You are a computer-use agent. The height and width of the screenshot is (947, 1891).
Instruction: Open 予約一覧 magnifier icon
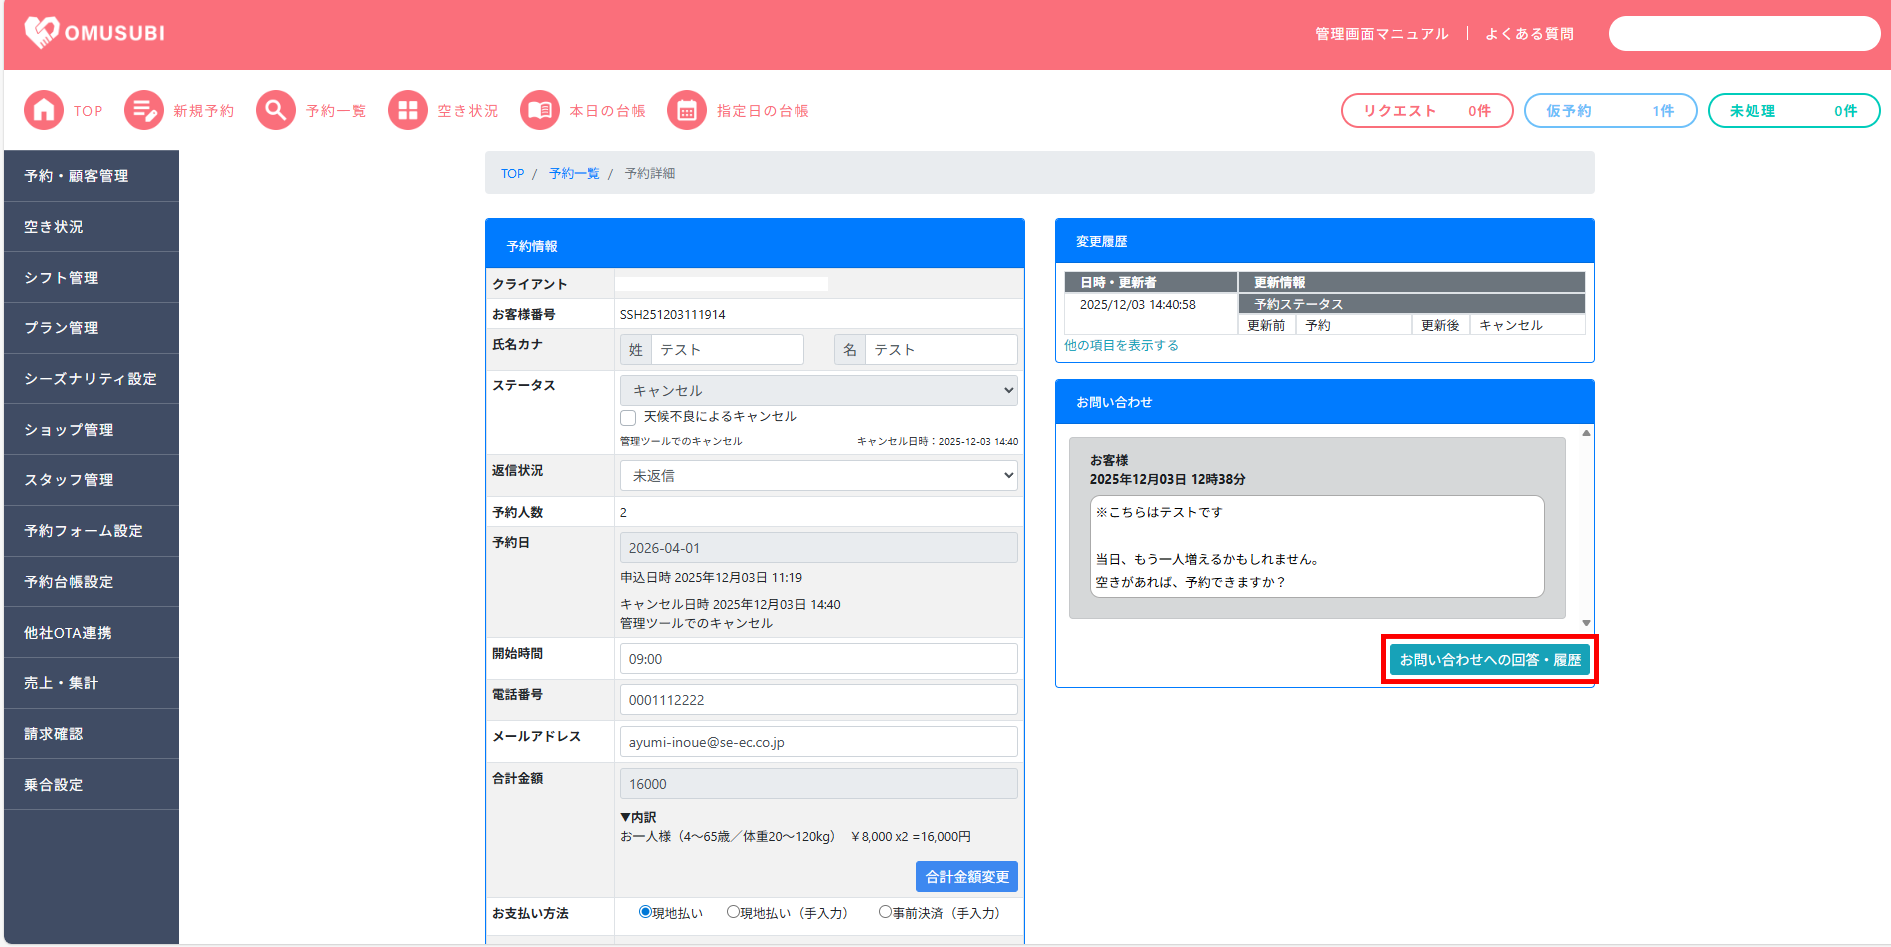(x=276, y=111)
